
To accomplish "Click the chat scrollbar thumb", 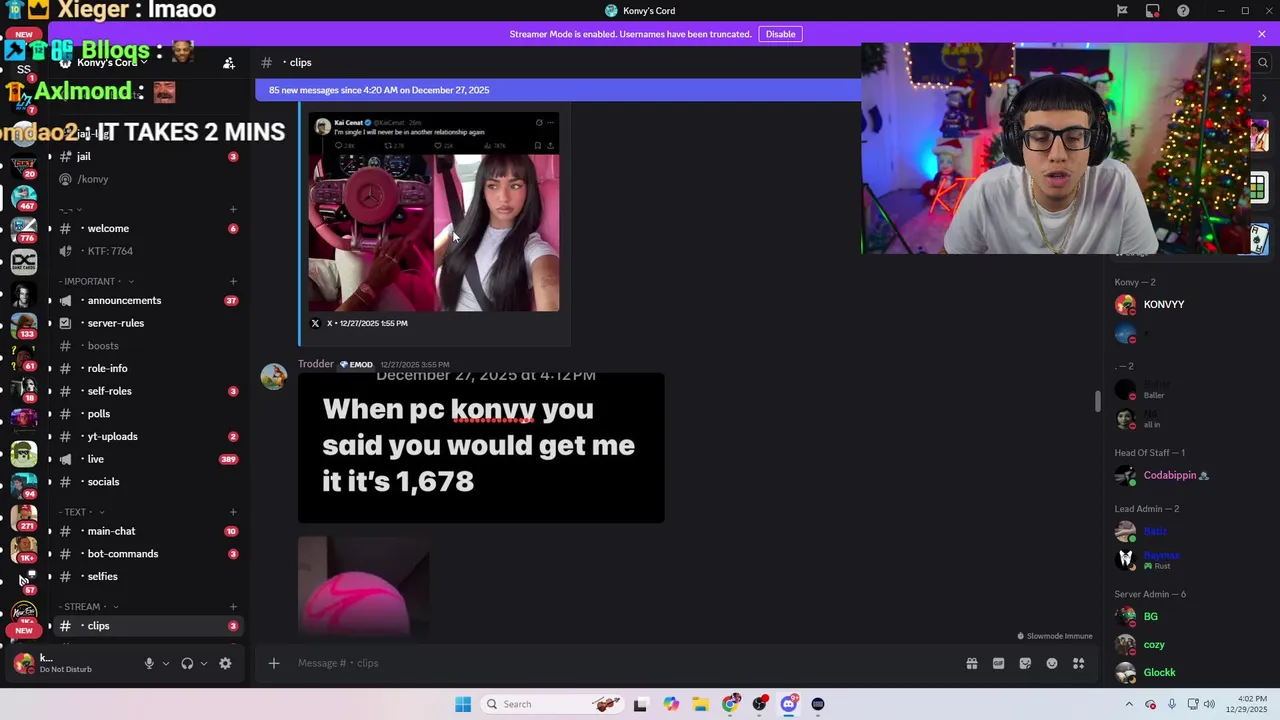I will (x=1097, y=401).
